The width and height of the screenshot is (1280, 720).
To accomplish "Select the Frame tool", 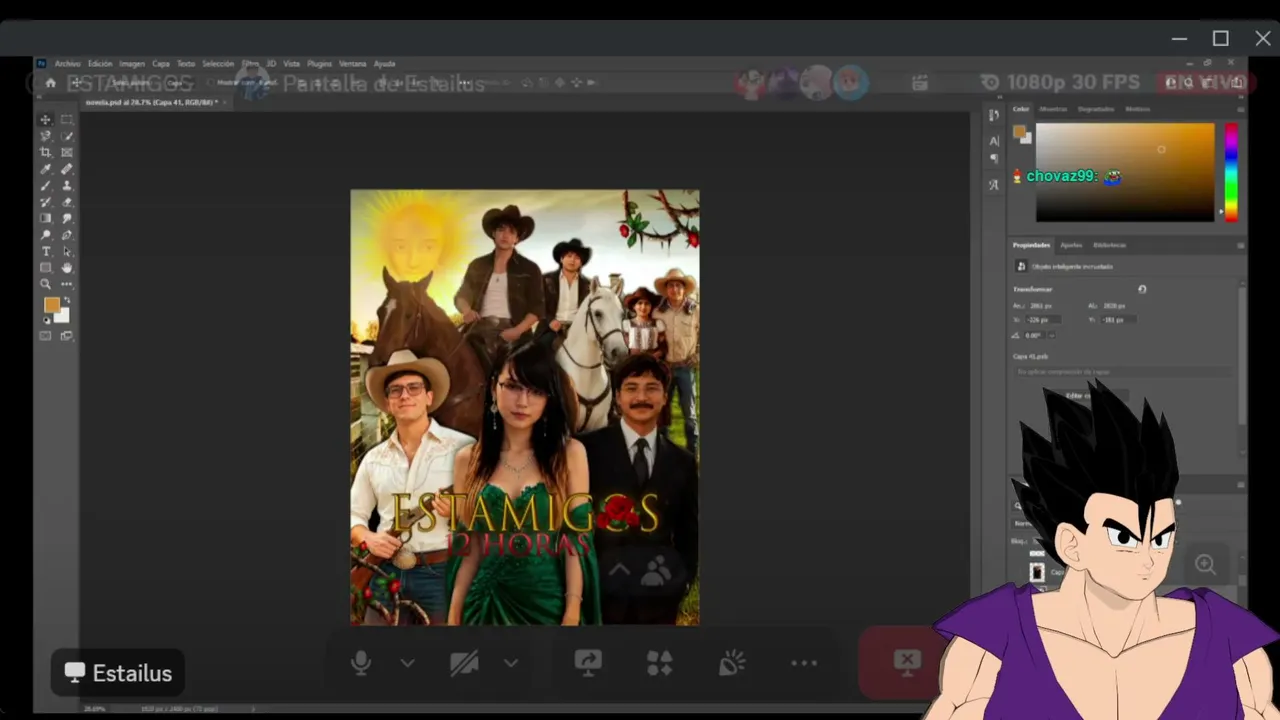I will pos(67,153).
